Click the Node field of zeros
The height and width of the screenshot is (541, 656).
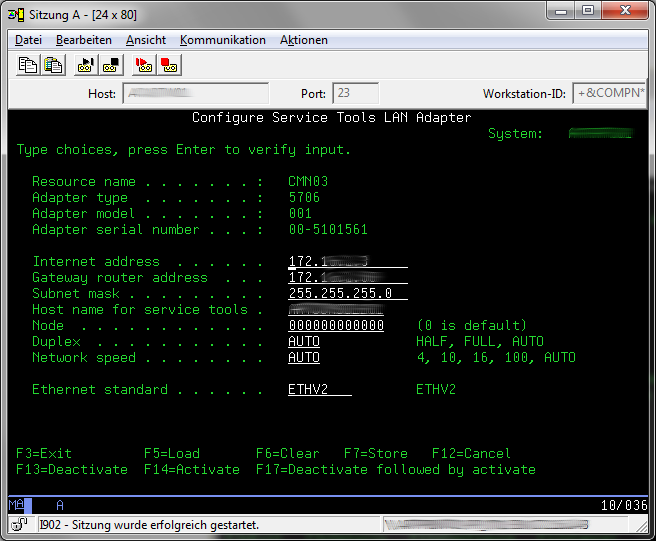[x=336, y=326]
